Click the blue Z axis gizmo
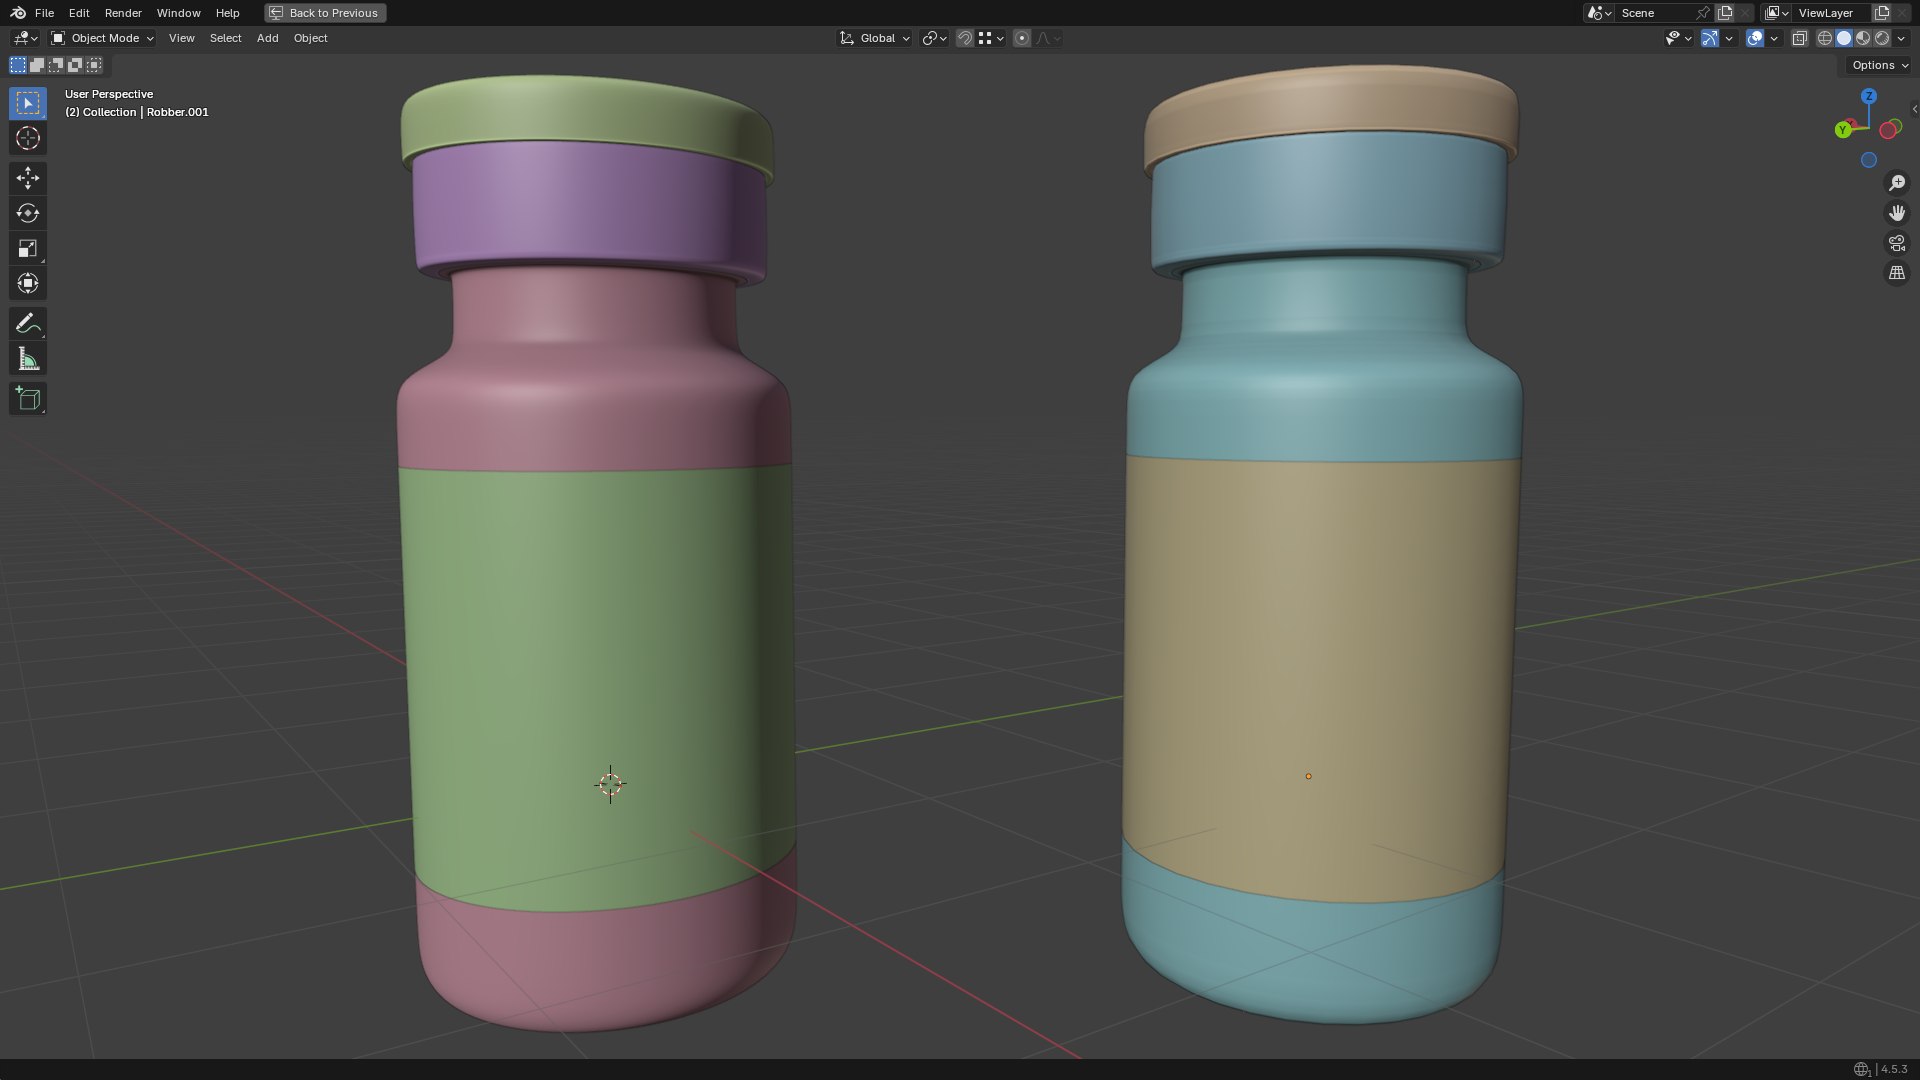The image size is (1920, 1080). 1869,96
